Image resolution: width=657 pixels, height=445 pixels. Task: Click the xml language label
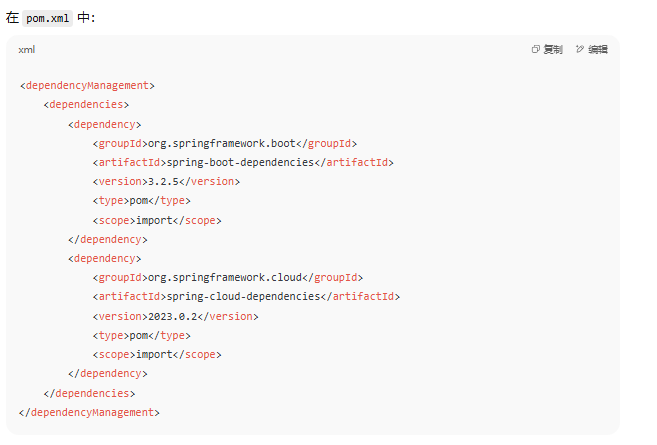click(26, 50)
